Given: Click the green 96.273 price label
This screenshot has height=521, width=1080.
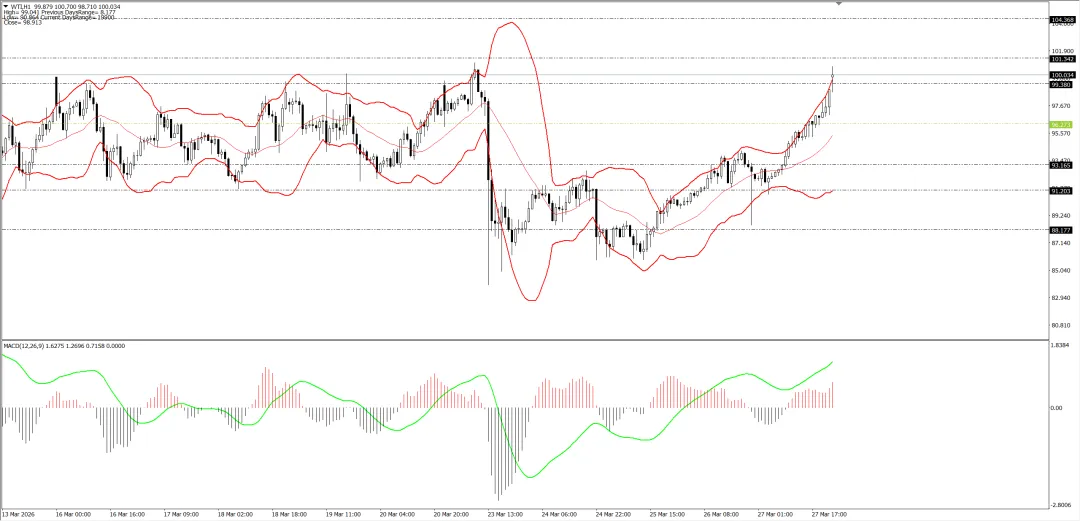Looking at the screenshot, I should (1063, 125).
